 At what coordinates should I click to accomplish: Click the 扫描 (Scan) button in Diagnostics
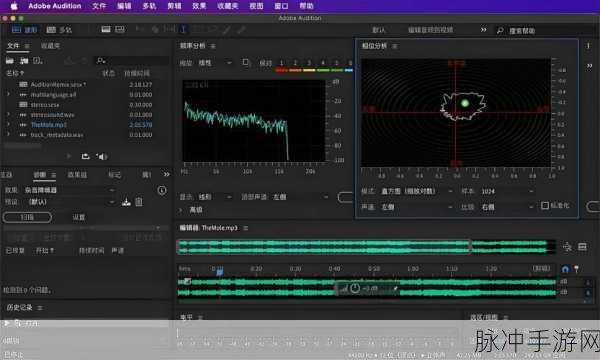click(27, 217)
